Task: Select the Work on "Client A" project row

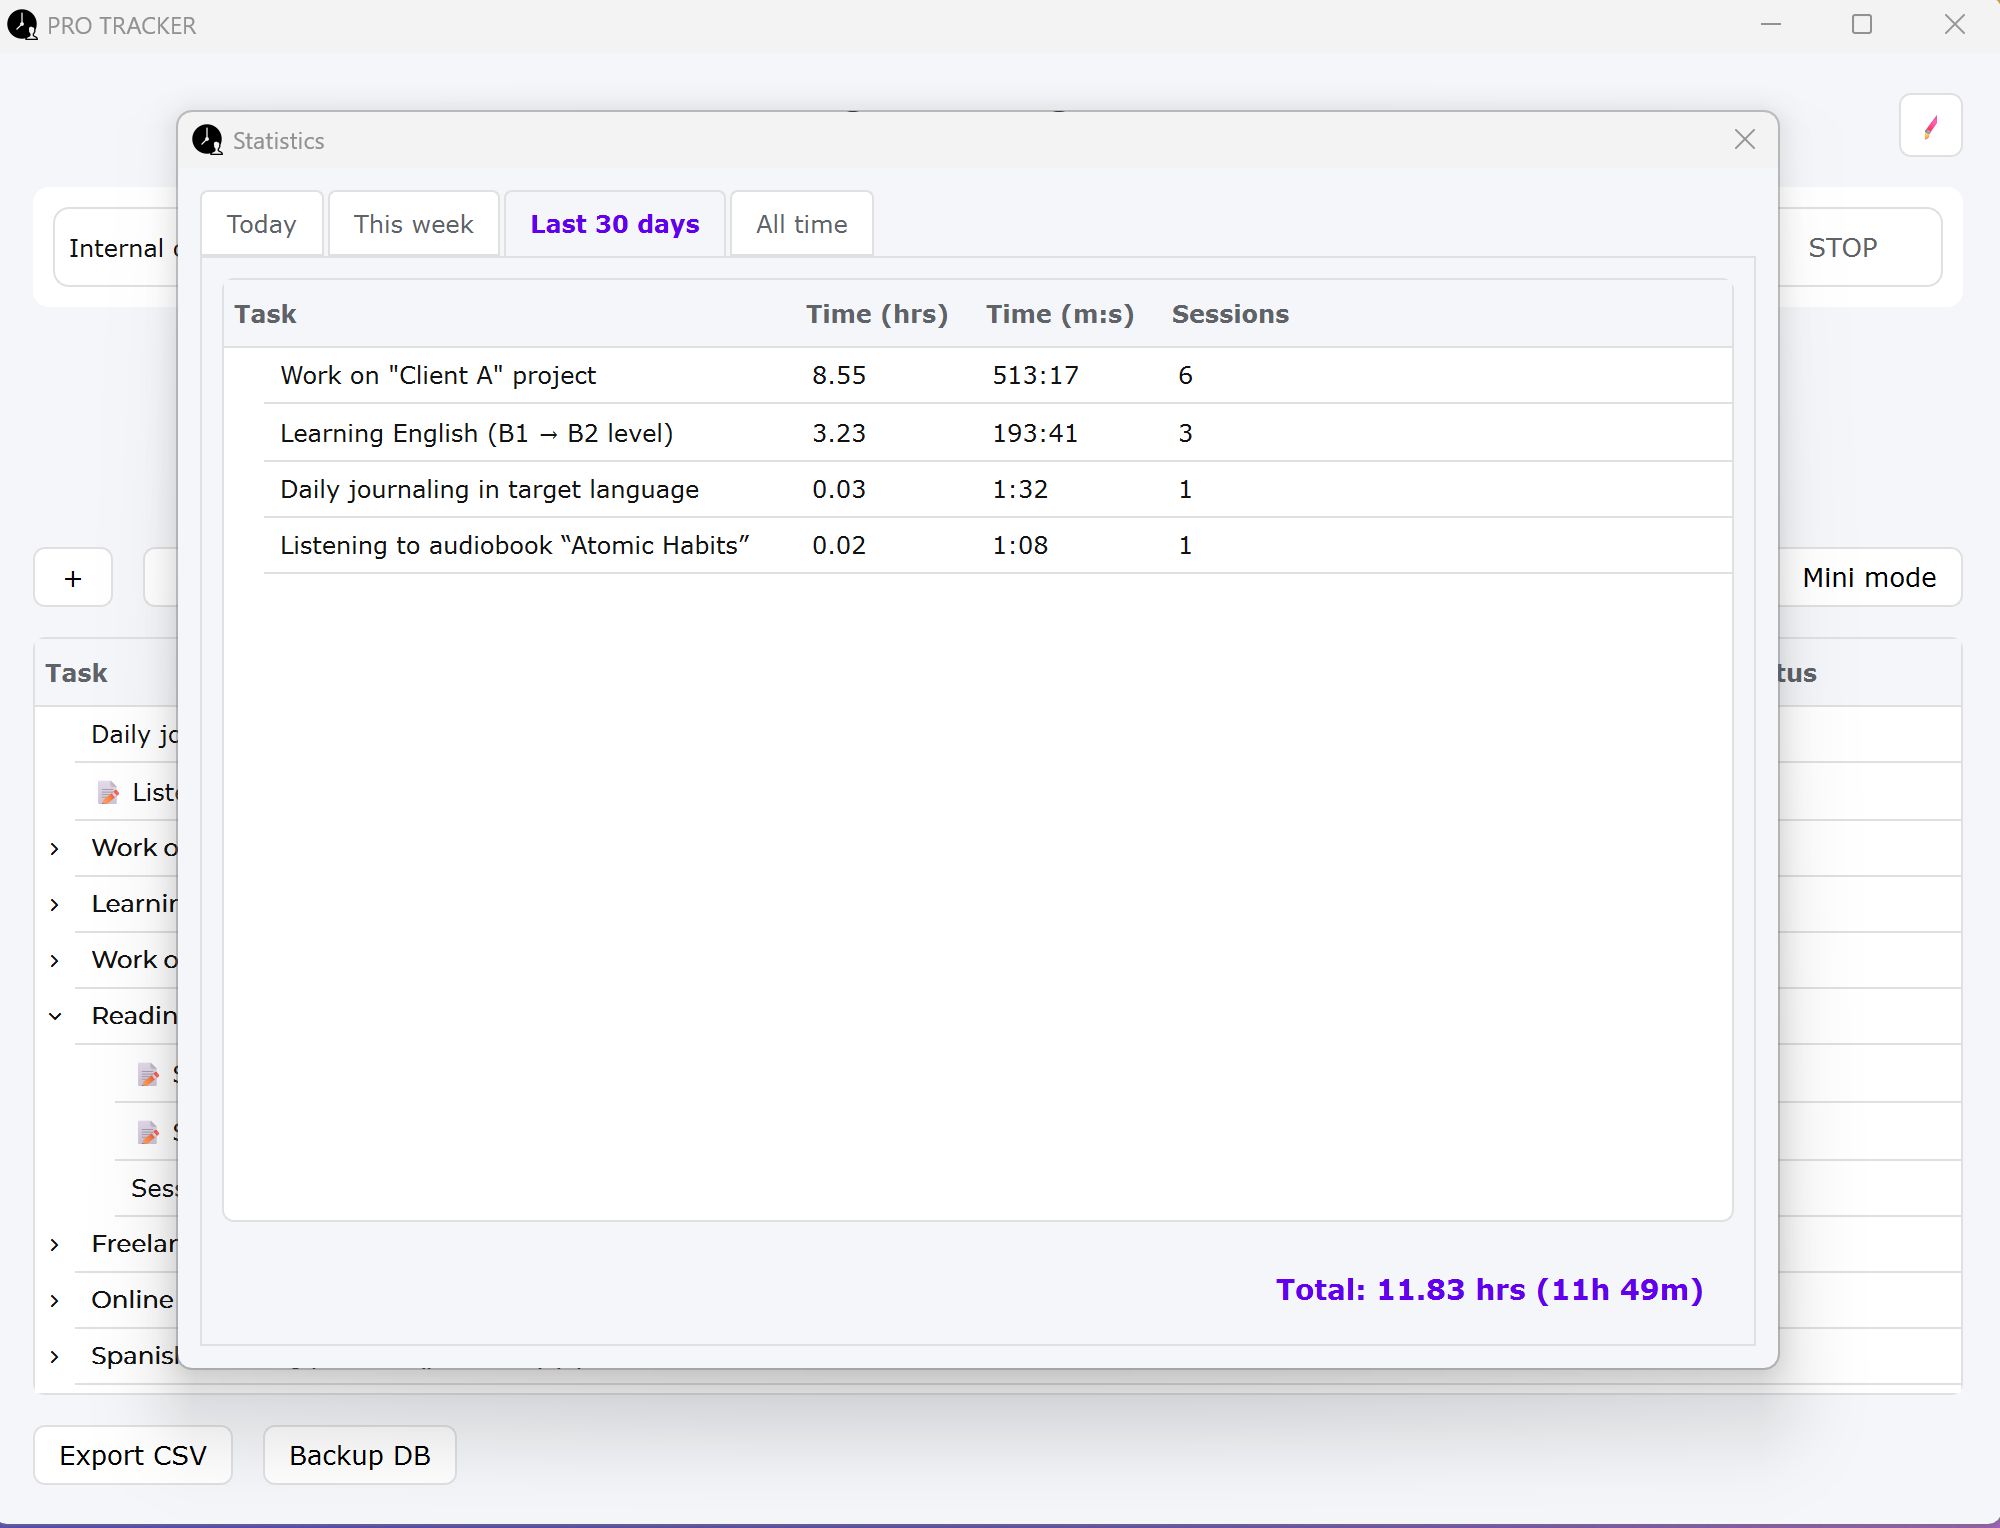Action: click(438, 375)
